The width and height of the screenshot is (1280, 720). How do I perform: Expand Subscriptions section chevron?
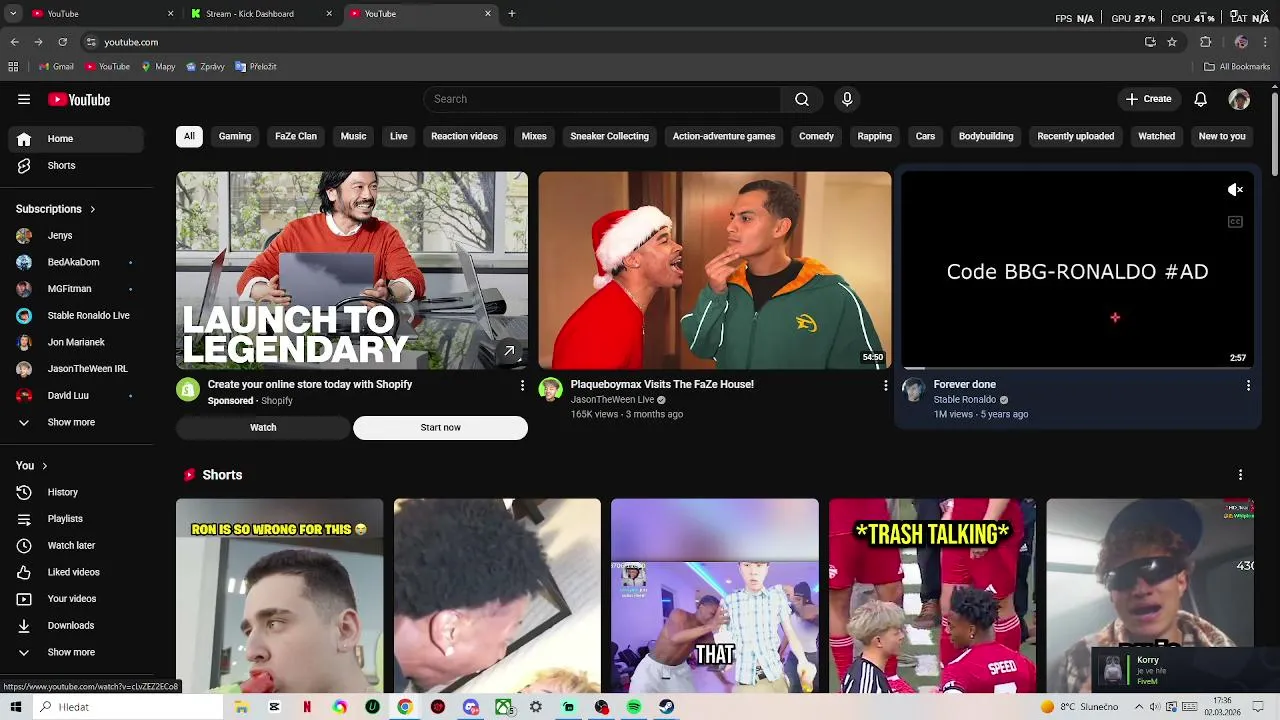pos(92,209)
